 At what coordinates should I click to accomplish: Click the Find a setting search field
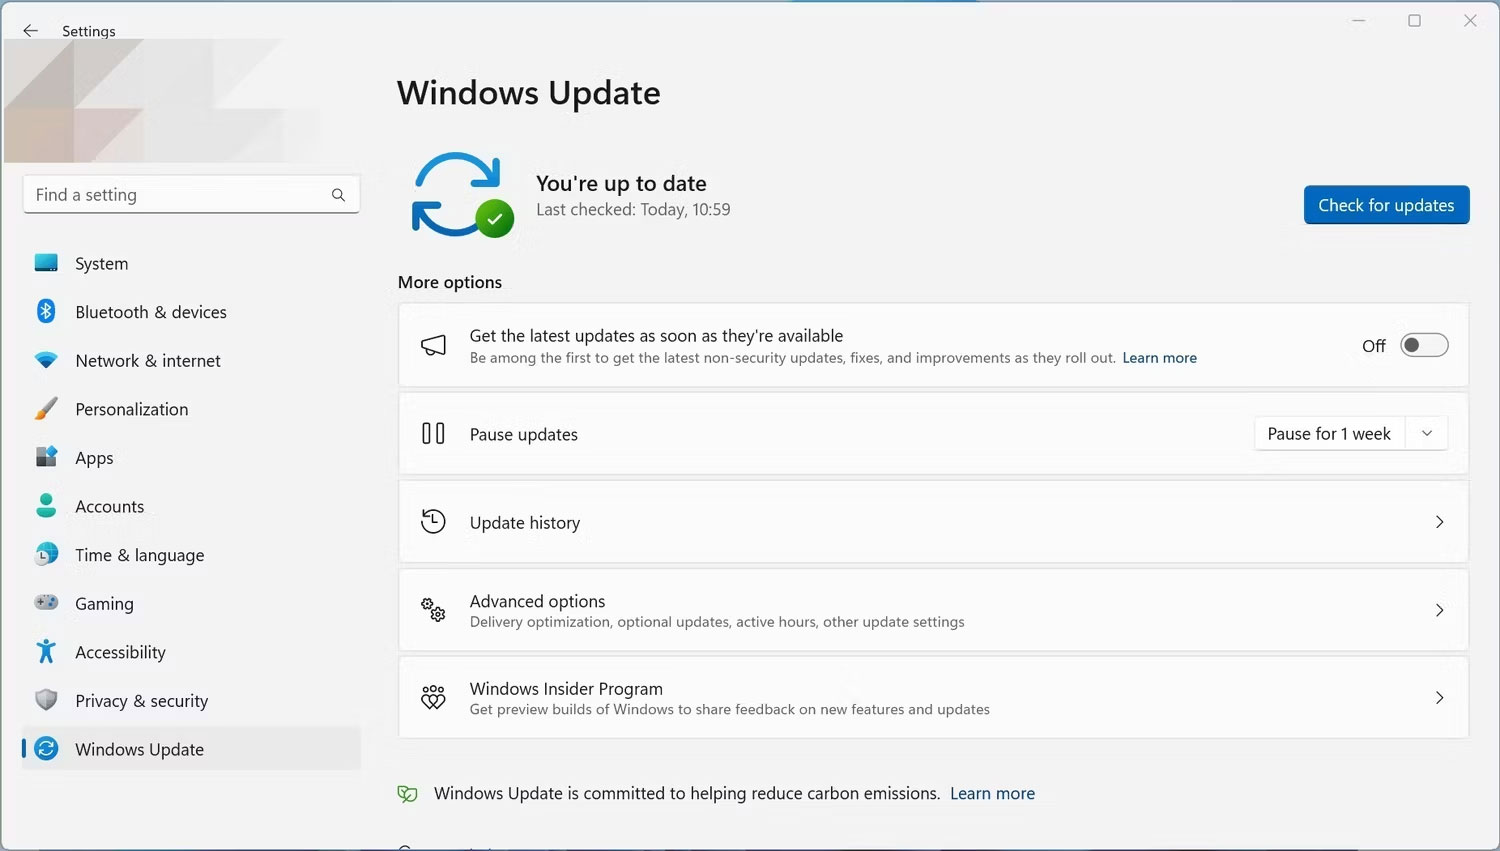click(x=175, y=195)
